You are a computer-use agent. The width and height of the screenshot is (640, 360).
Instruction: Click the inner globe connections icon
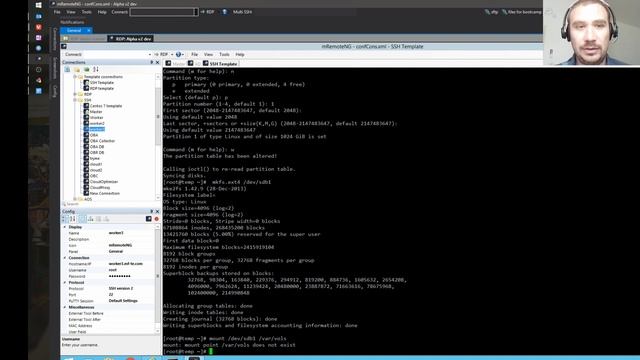(178, 54)
